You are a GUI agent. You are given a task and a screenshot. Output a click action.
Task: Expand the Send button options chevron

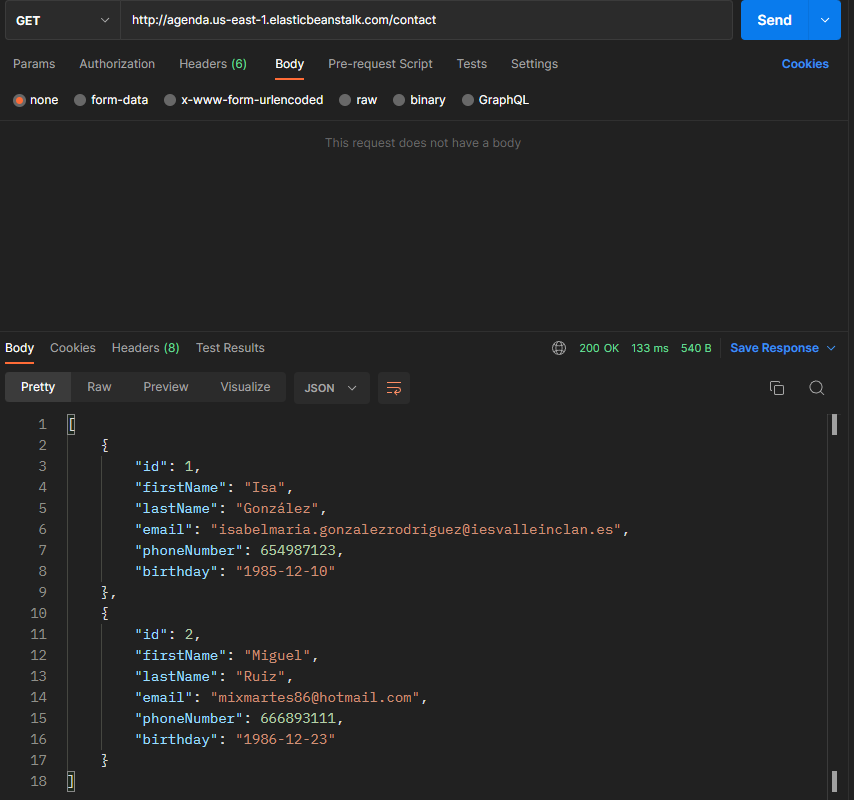coord(824,20)
